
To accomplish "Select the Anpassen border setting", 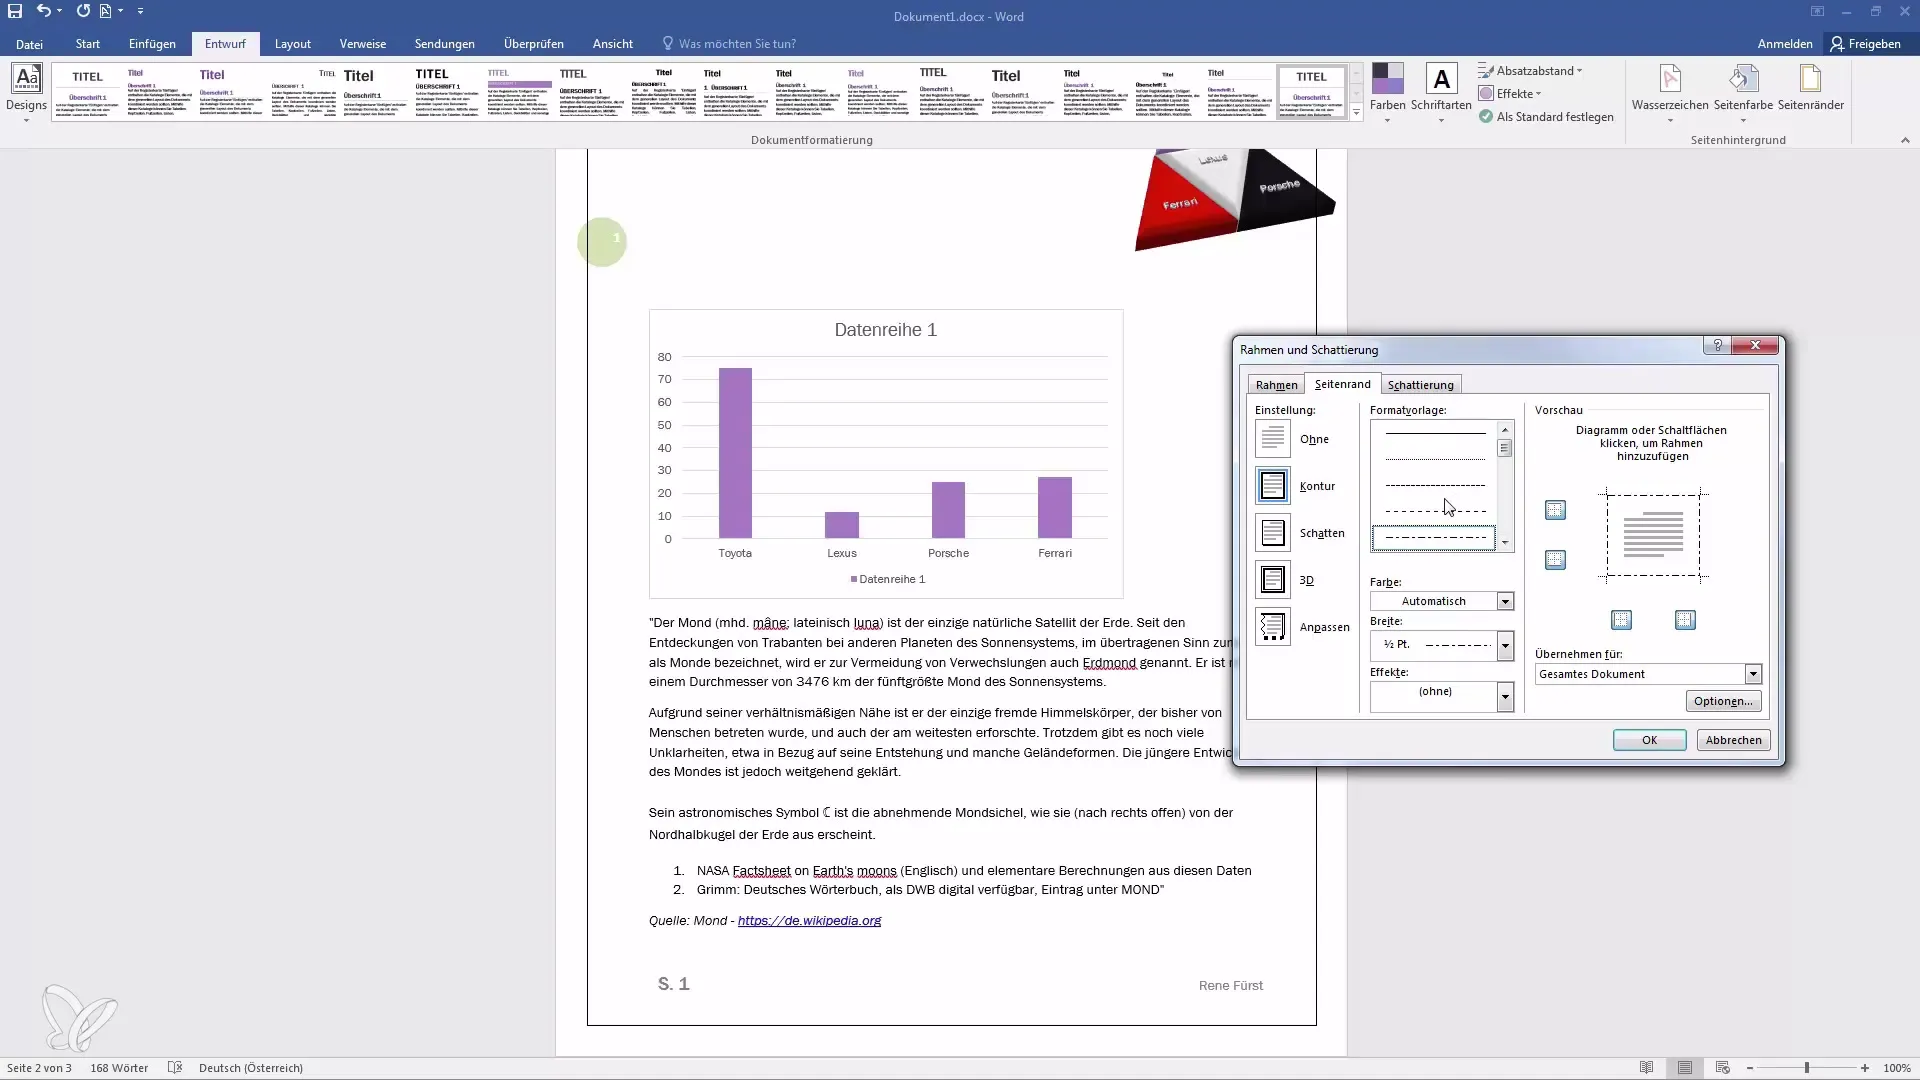I will coord(1272,627).
